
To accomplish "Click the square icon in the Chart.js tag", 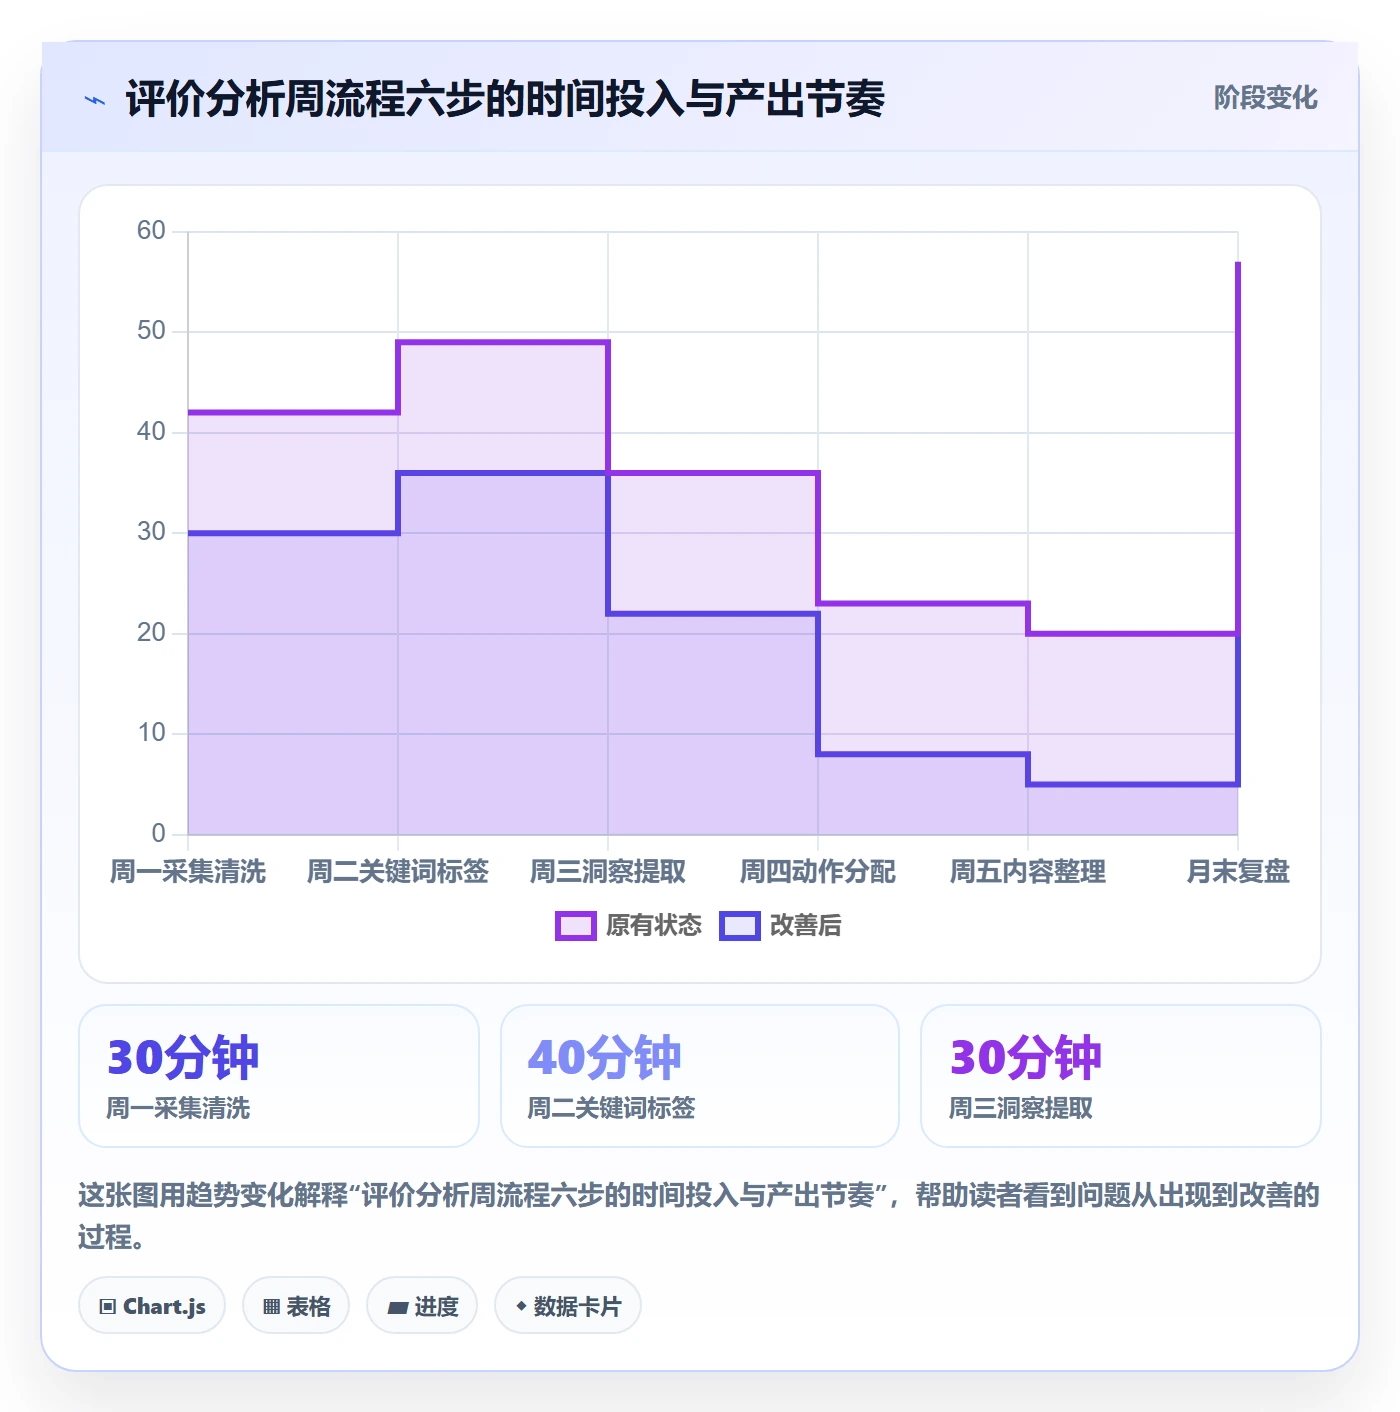I will tap(108, 1306).
